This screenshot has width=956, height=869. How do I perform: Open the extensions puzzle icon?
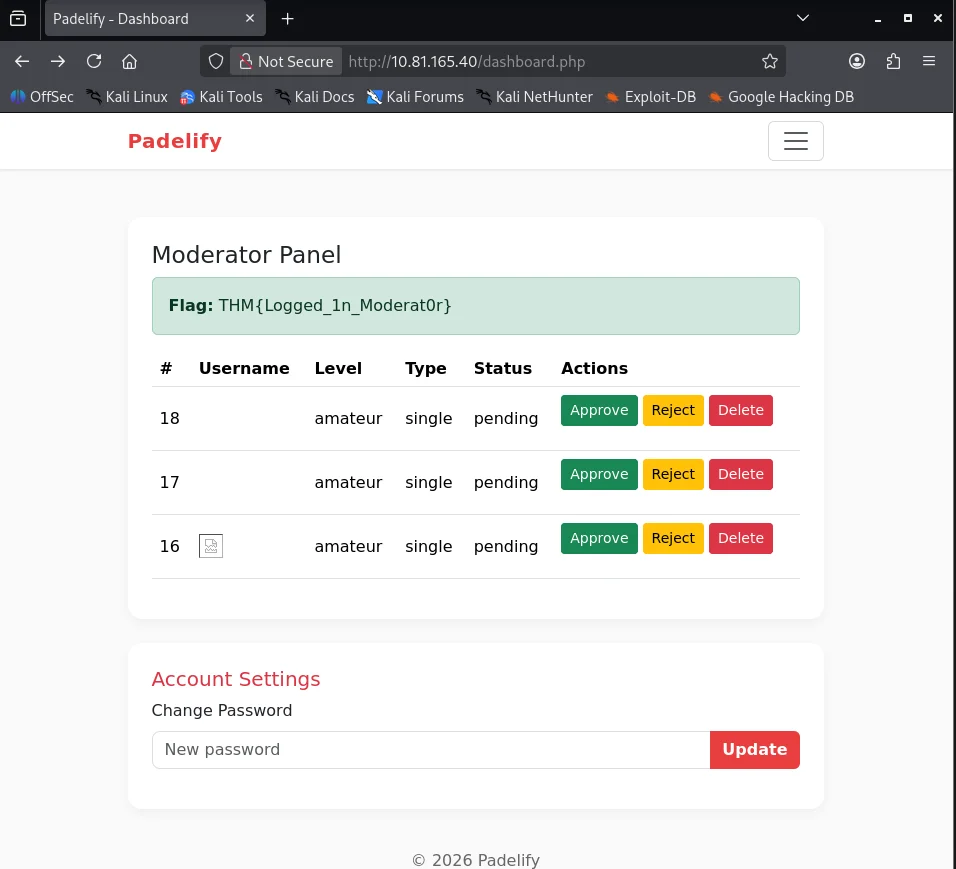(x=893, y=61)
